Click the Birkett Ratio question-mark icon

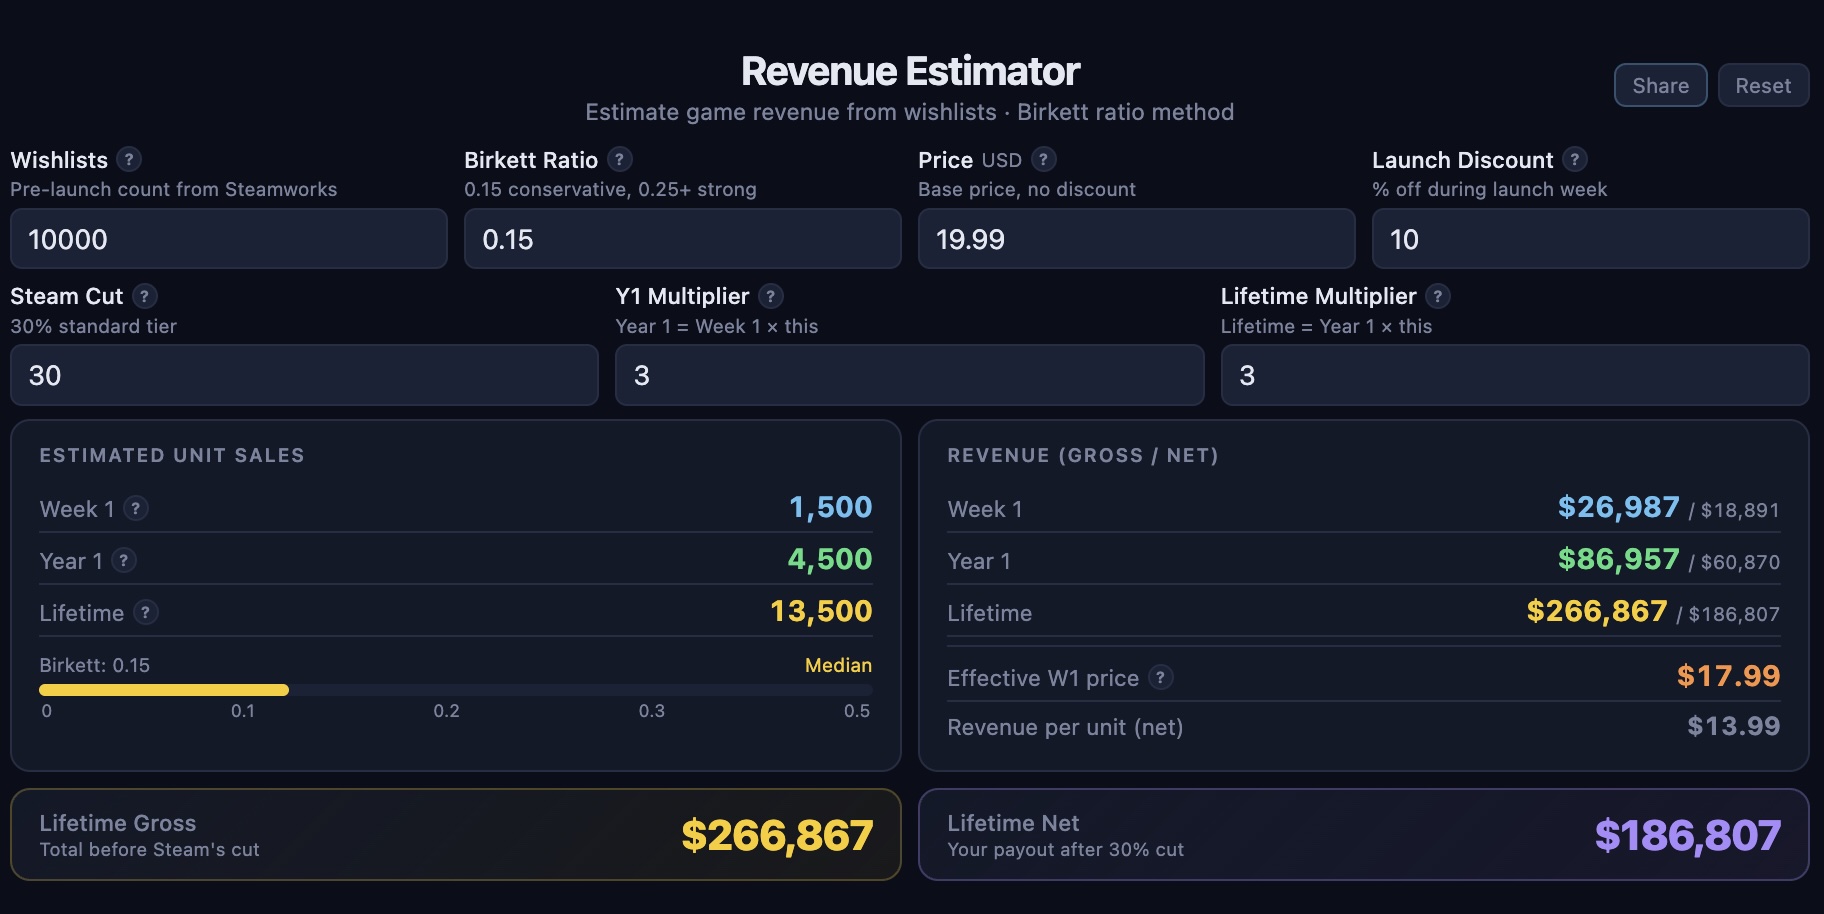[620, 159]
